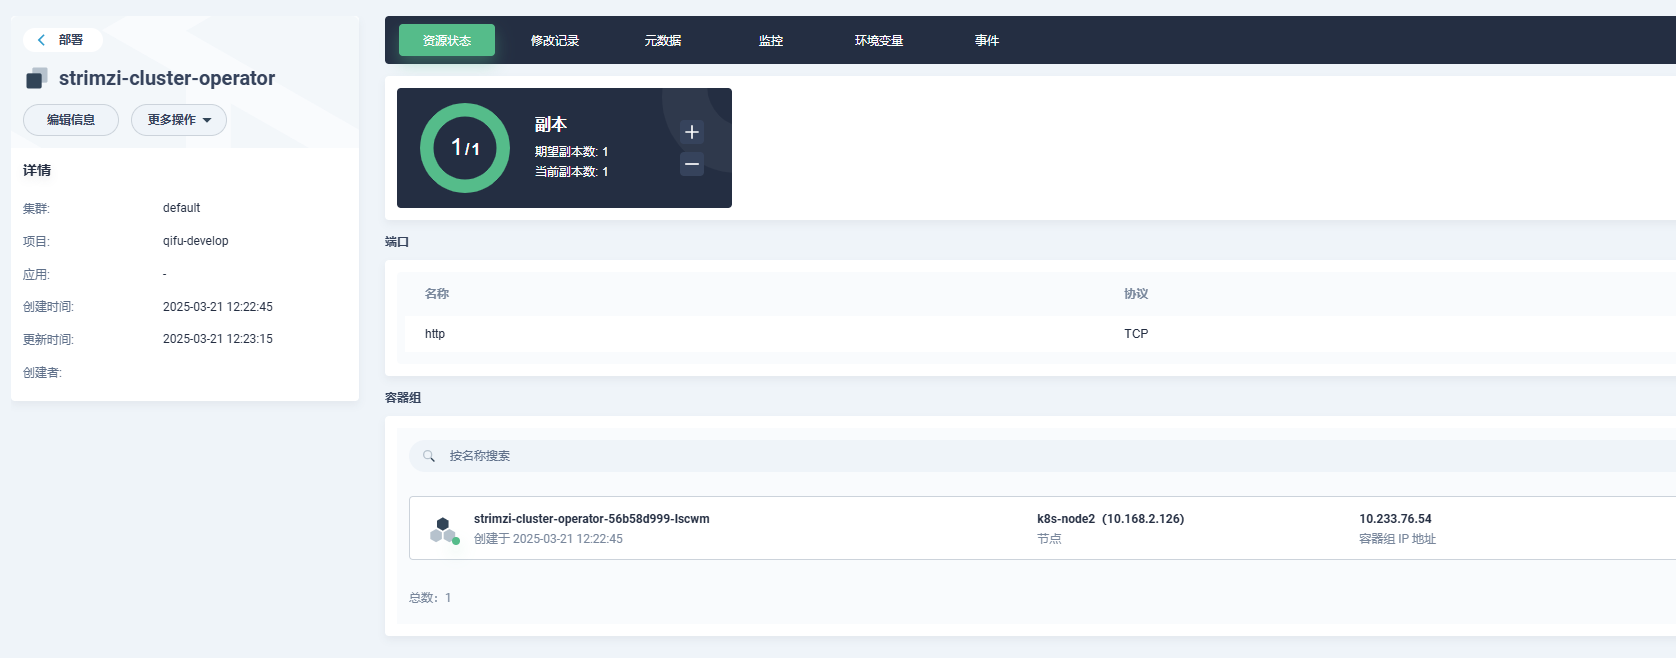Click the pod IP 10.233.76.54
The width and height of the screenshot is (1676, 658).
click(x=1395, y=519)
